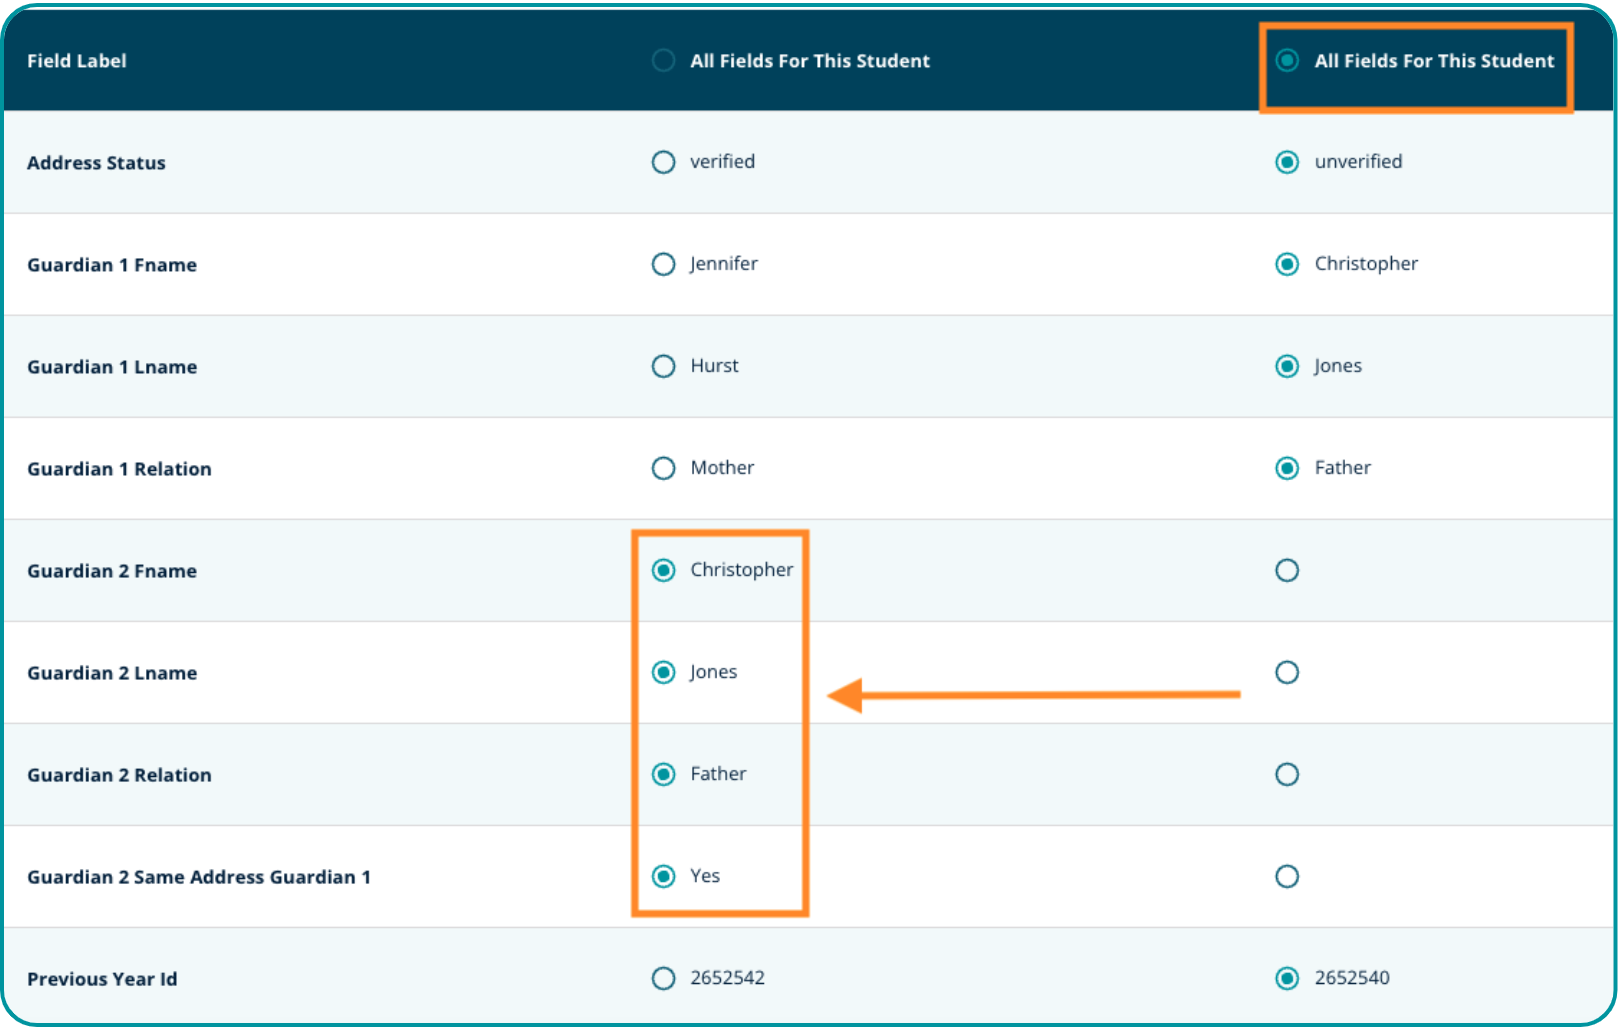Select 'Jones' for Guardian 2 Lname
1623x1032 pixels.
click(x=663, y=672)
